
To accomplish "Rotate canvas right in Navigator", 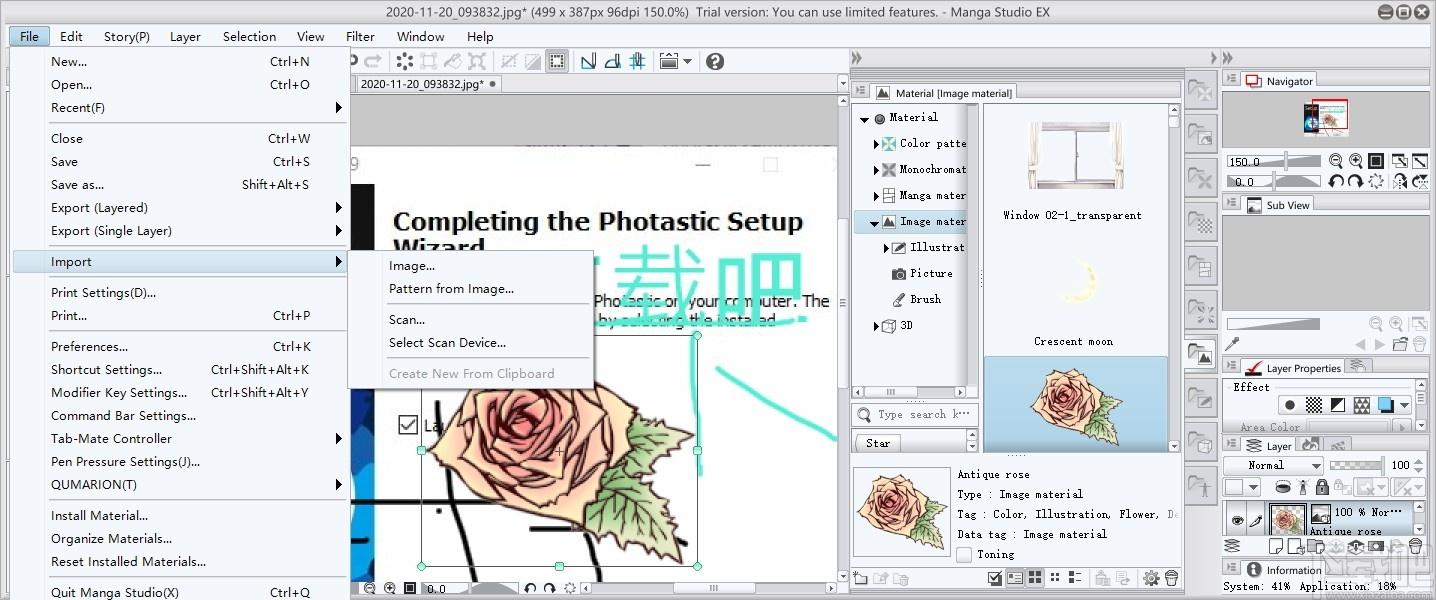I will coord(1356,181).
